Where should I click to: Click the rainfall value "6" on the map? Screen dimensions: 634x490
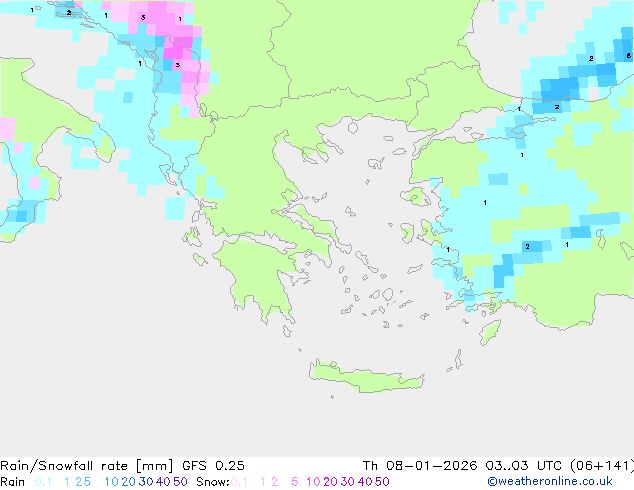(x=628, y=56)
